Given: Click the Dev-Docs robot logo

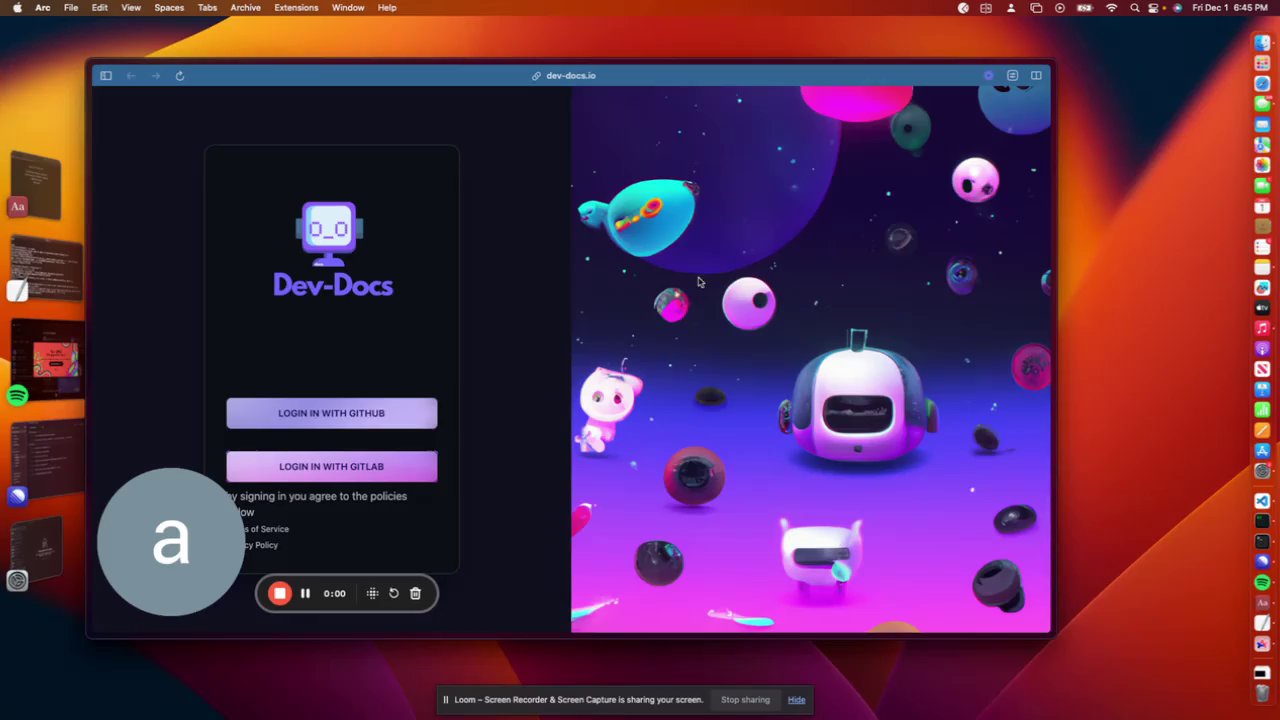Looking at the screenshot, I should click(x=330, y=234).
